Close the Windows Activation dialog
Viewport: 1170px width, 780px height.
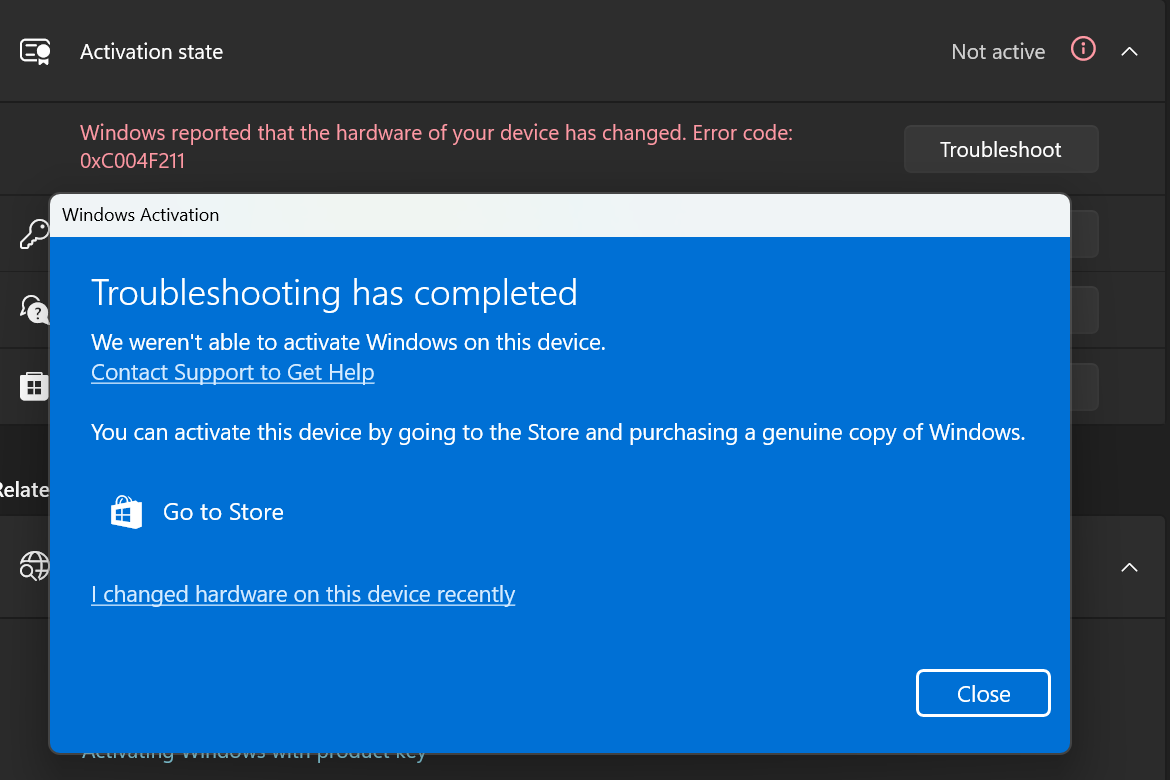[x=983, y=693]
